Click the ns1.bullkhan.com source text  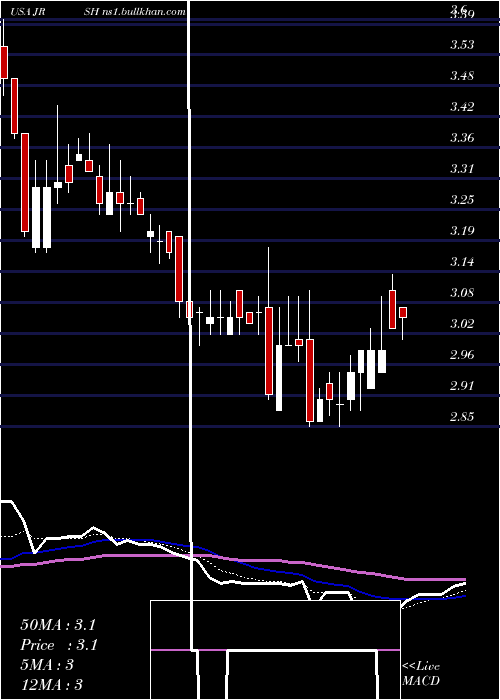[145, 12]
